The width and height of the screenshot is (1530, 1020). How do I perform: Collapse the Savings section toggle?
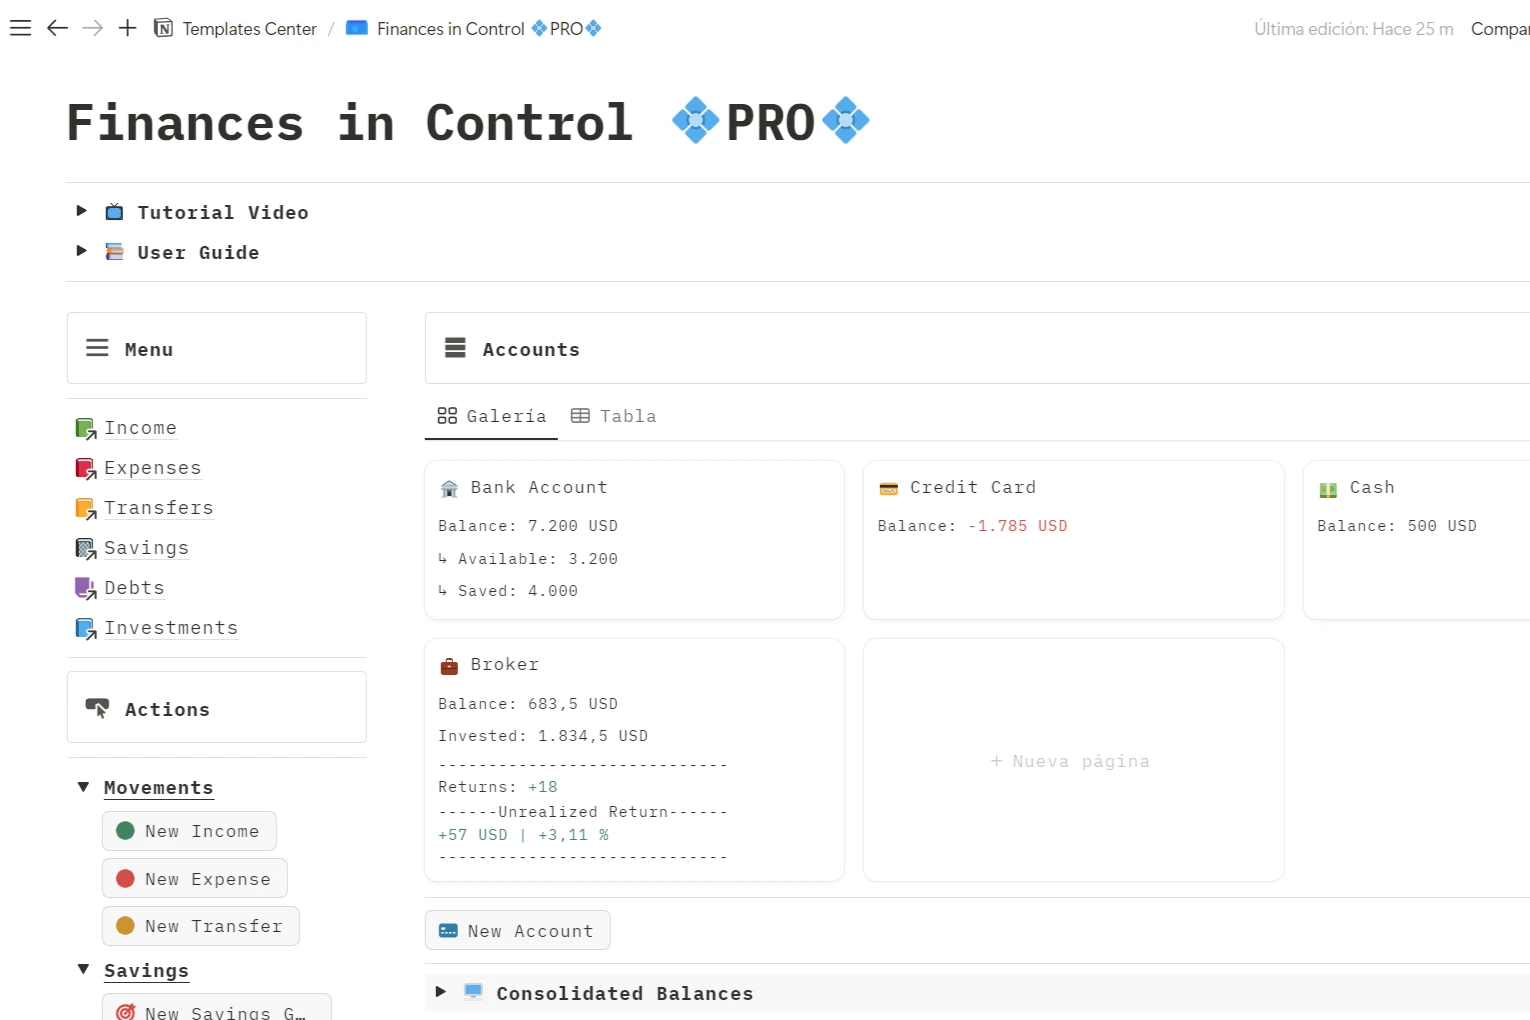pyautogui.click(x=83, y=969)
